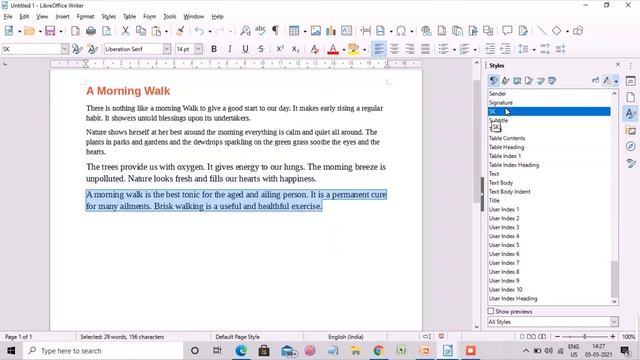
Task: Toggle Strikethrough formatting
Action: coord(261,49)
